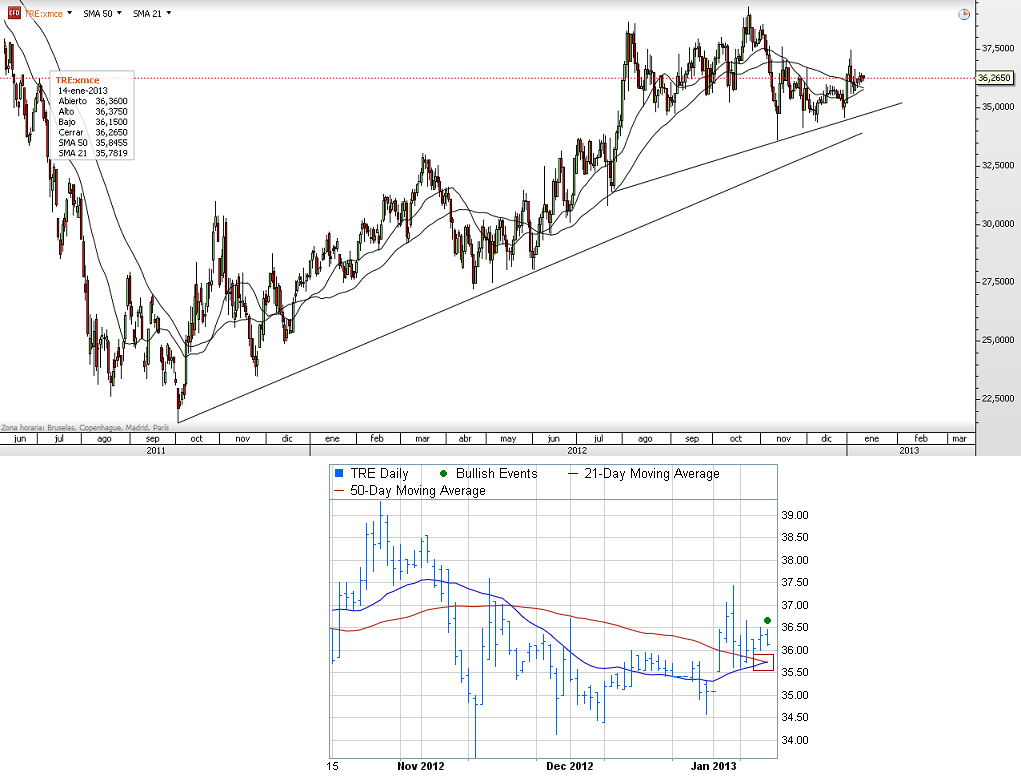Viewport: 1021px width, 778px height.
Task: Click the 27,5000 price axis label
Action: pyautogui.click(x=998, y=282)
